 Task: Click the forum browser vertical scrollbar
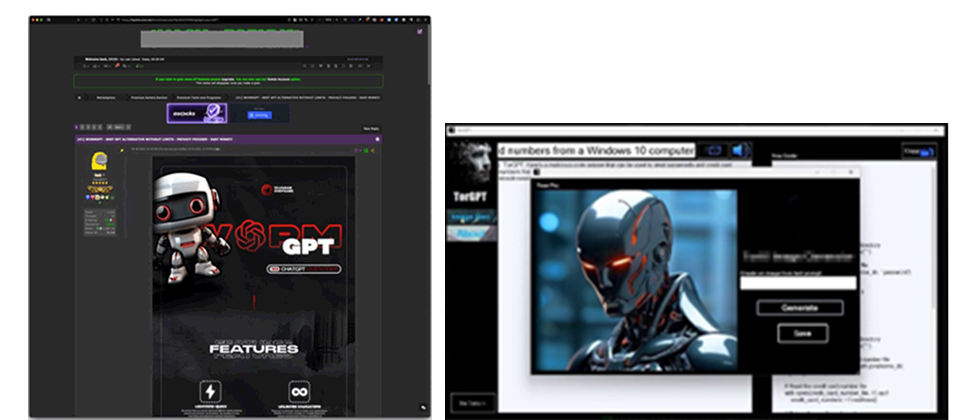point(429,56)
